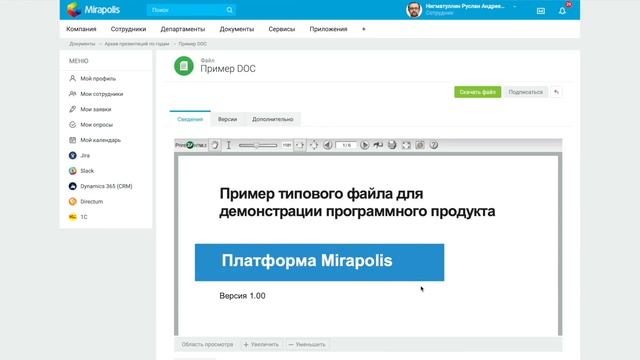Open Мои сотрудники in the sidebar
640x360 pixels.
pos(102,94)
